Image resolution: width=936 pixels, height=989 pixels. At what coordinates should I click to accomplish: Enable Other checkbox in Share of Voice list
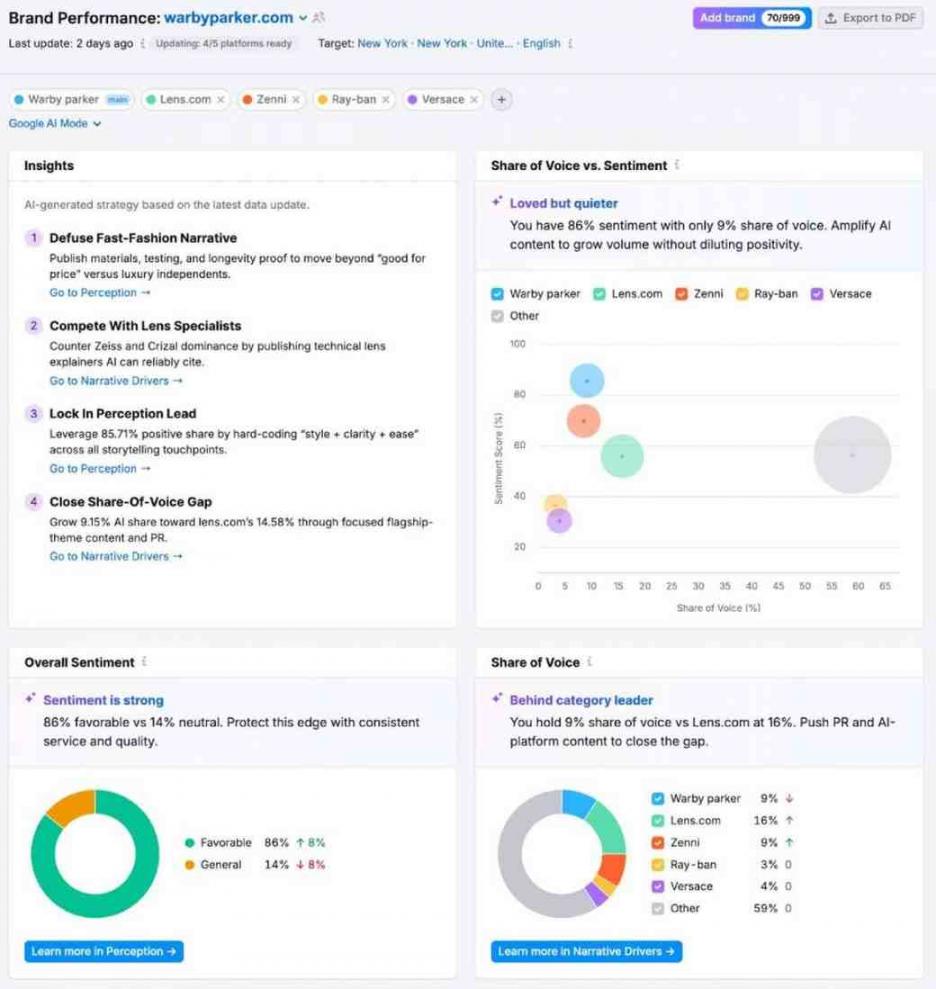coord(658,908)
